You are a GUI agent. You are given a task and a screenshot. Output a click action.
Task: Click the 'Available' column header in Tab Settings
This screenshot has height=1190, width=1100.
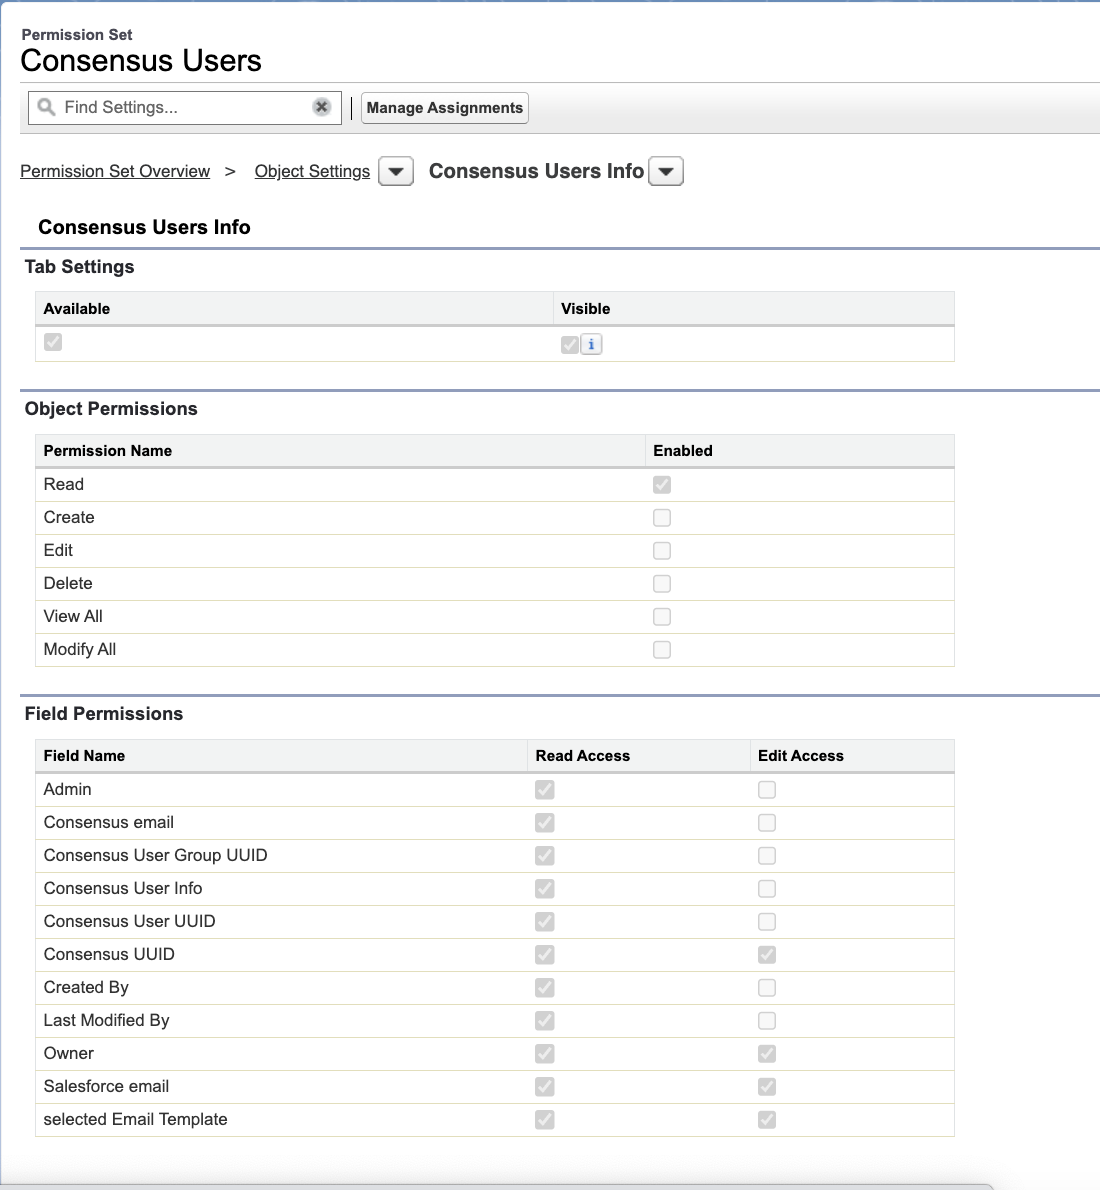click(77, 309)
